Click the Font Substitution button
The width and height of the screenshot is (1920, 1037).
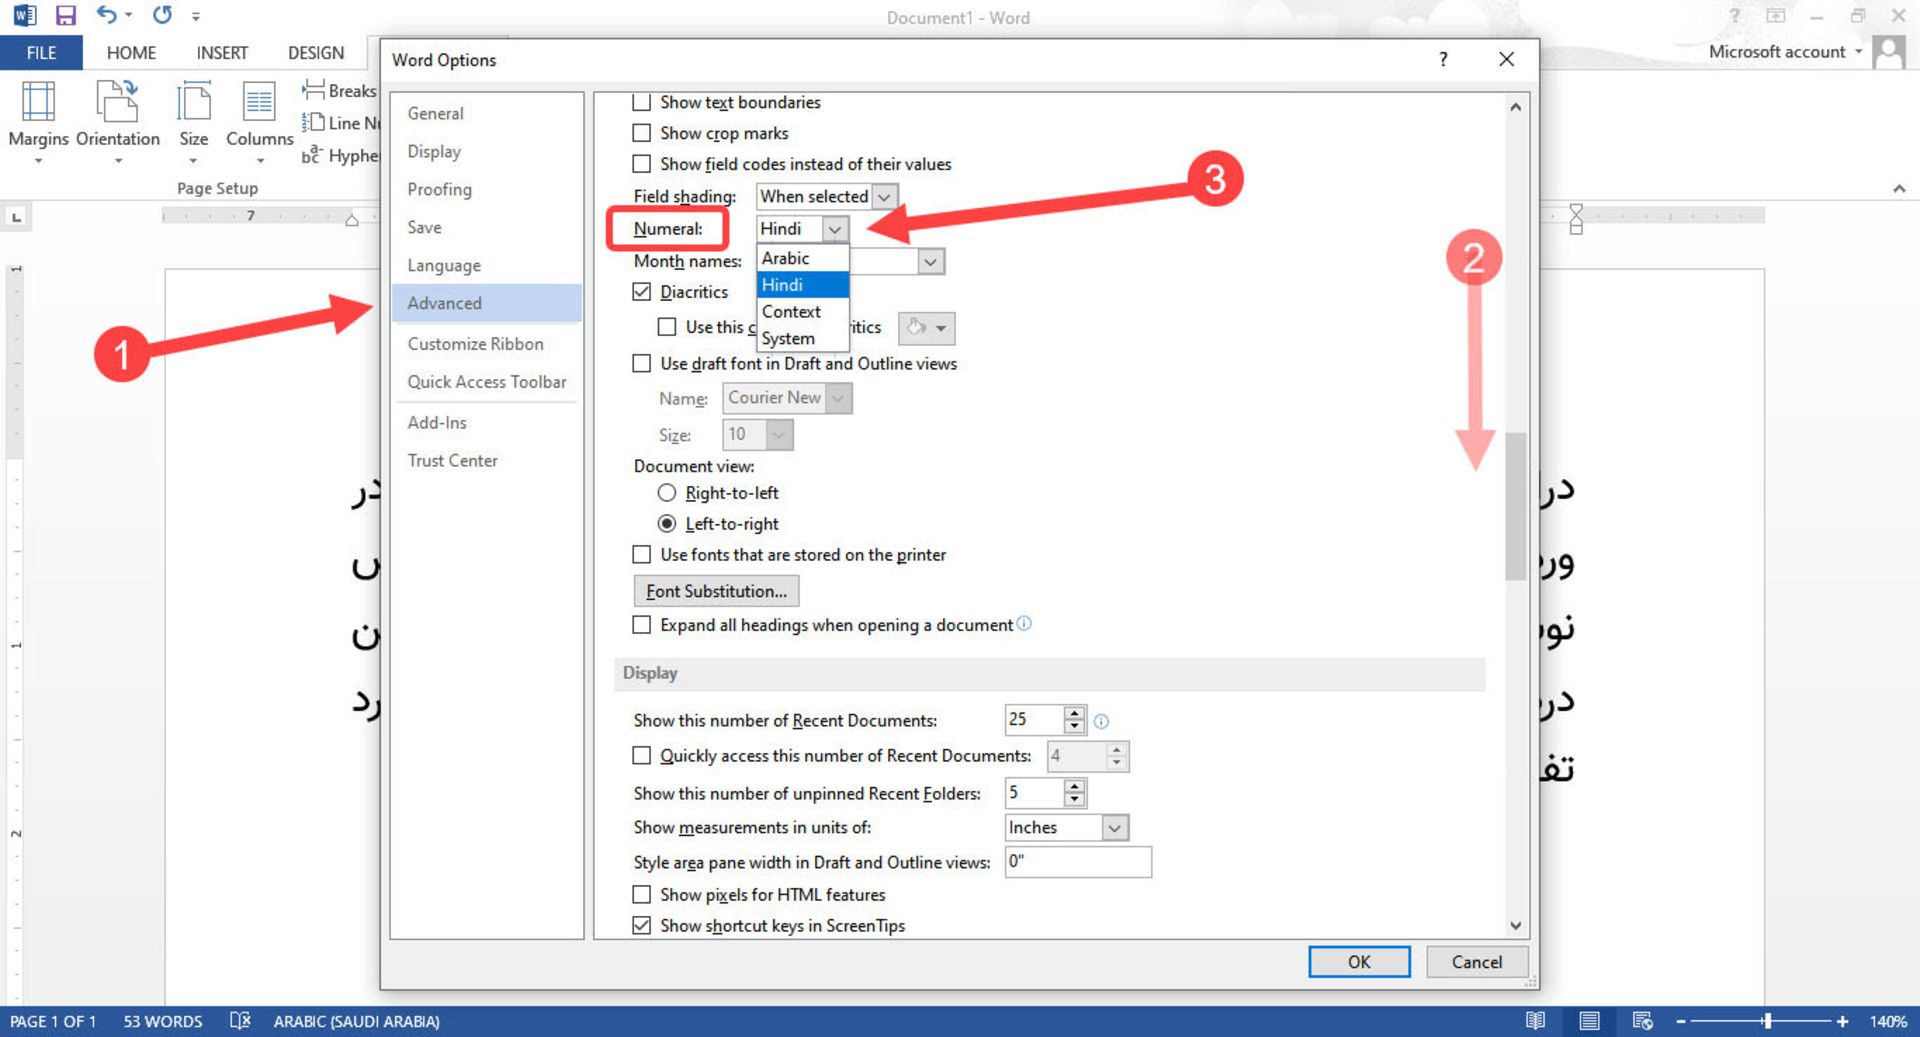coord(716,591)
